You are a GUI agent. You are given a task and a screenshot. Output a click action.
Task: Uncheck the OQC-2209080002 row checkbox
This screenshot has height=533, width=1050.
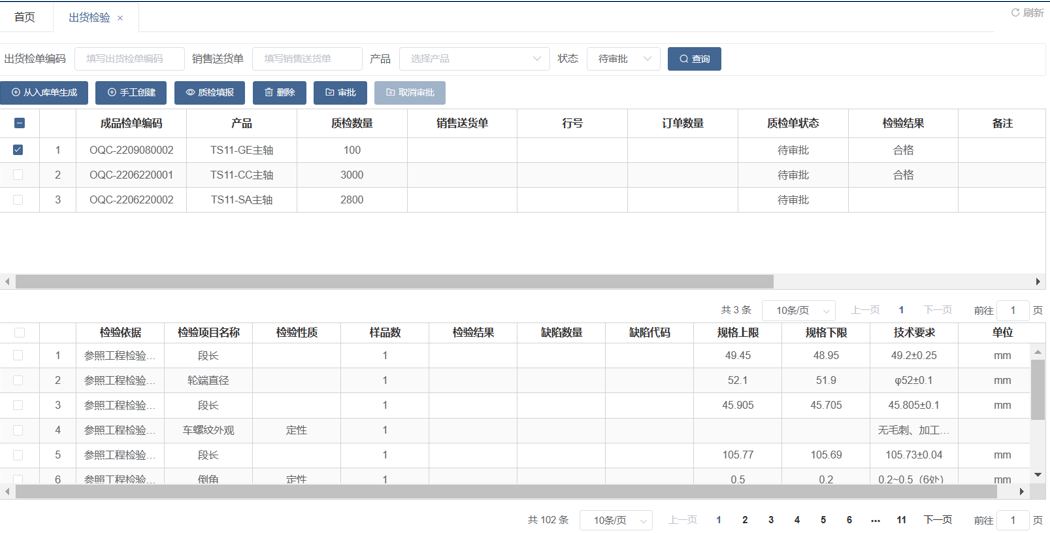click(18, 150)
